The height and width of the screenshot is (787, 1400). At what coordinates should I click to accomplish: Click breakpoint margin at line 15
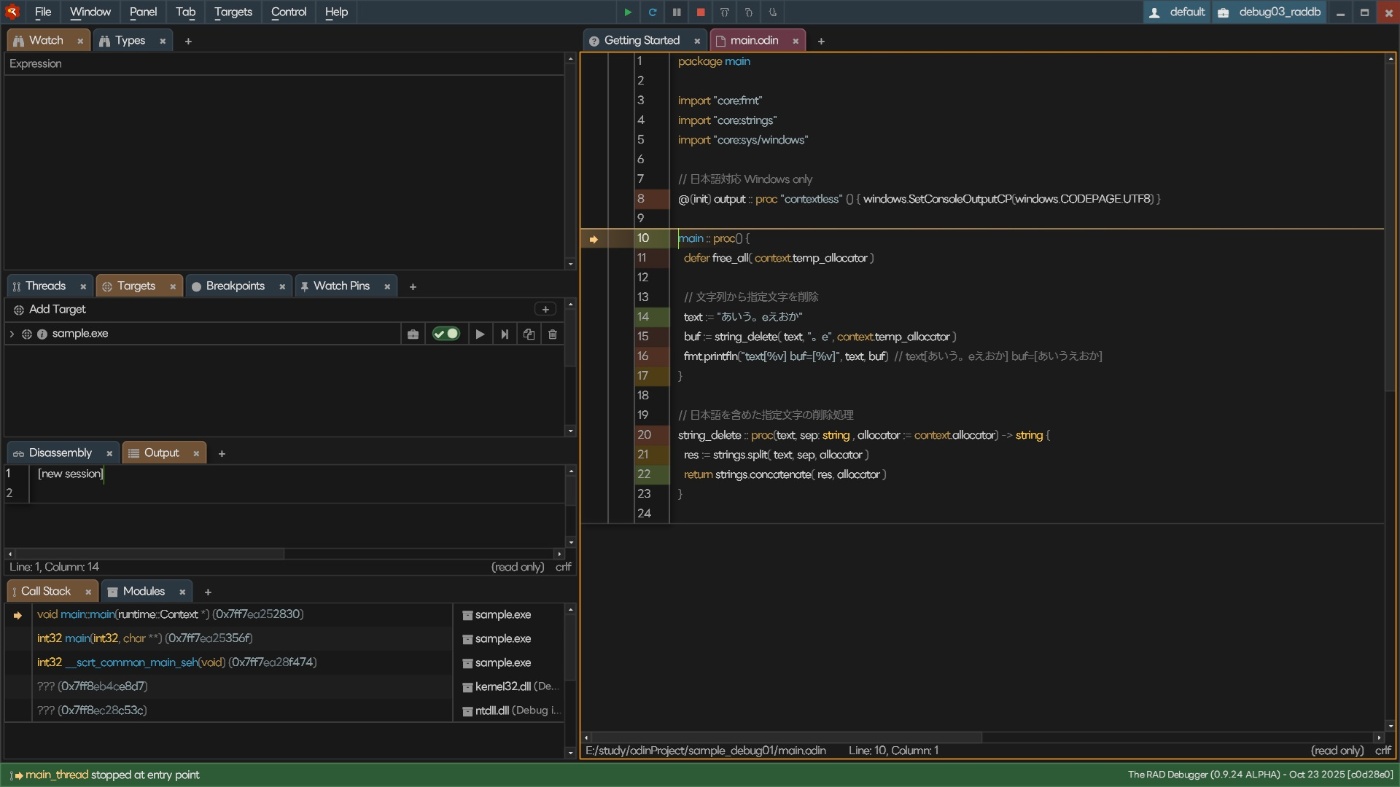point(620,337)
